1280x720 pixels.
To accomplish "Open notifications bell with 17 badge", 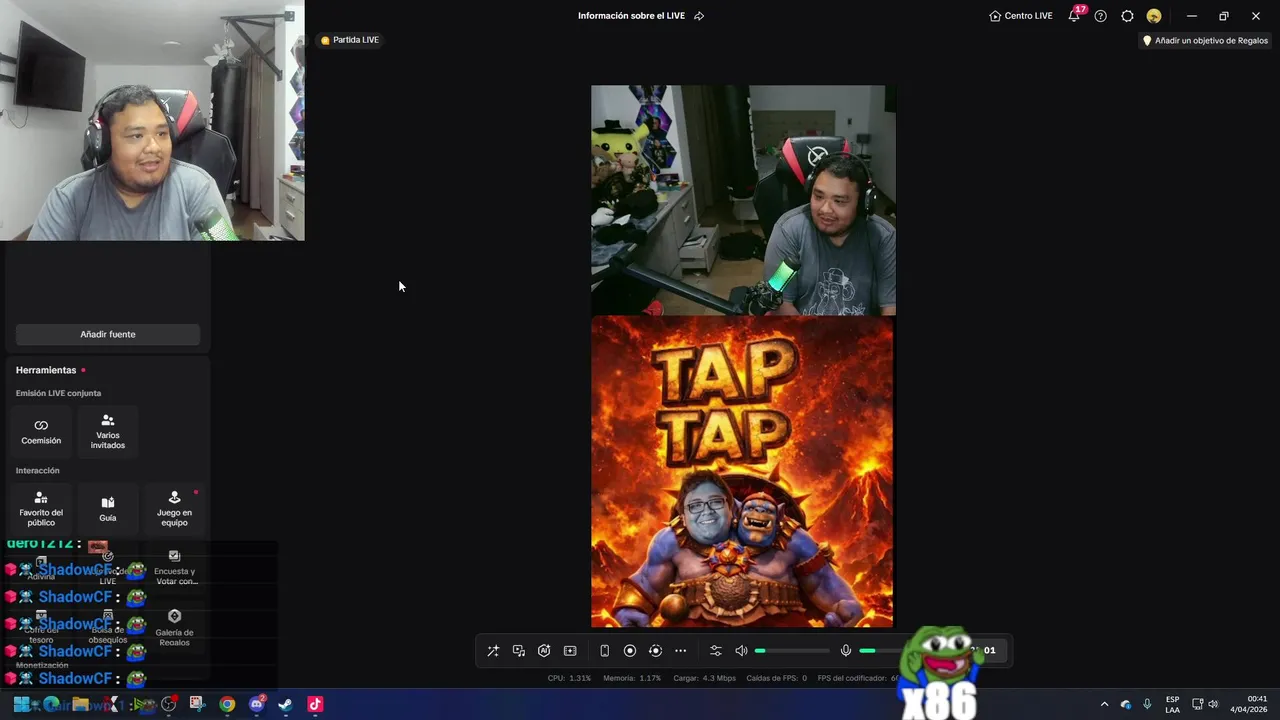I will [x=1075, y=15].
